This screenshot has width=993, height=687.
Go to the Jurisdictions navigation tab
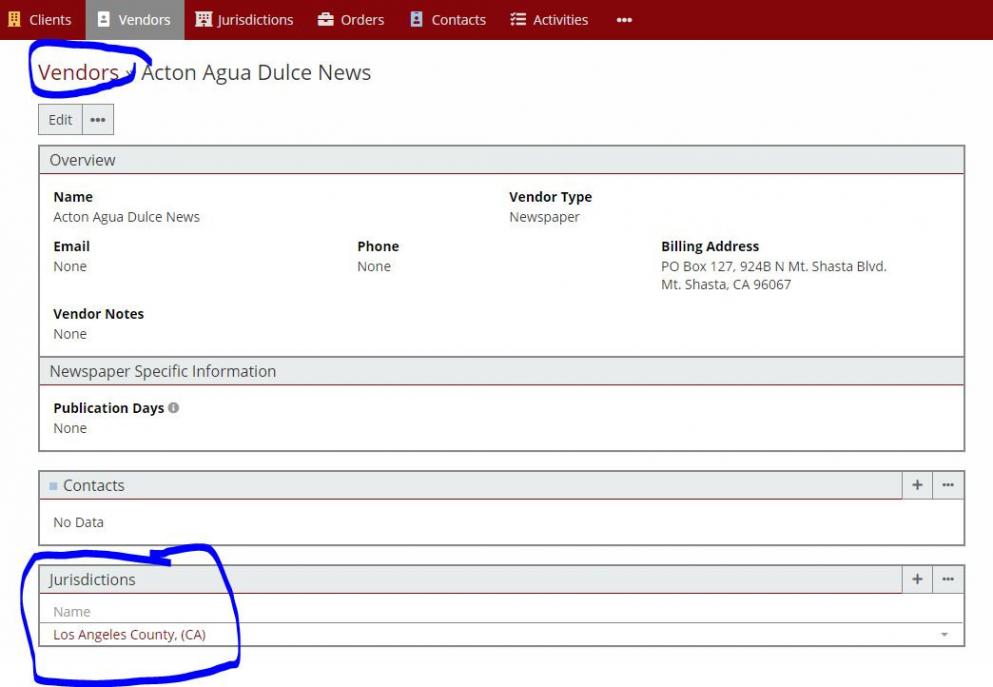245,20
